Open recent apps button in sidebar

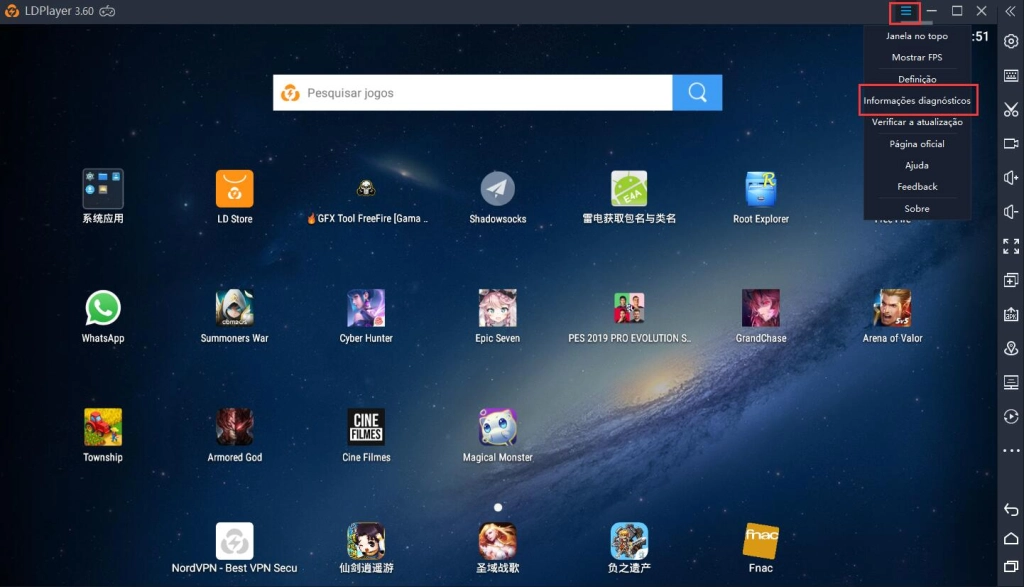tap(1011, 566)
